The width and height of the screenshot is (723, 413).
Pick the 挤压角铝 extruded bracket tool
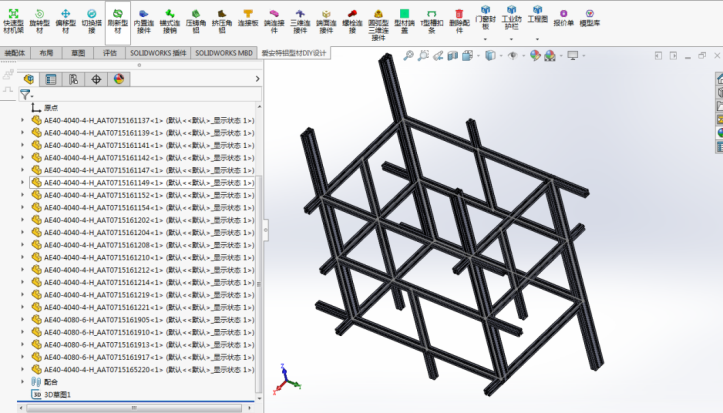[222, 21]
